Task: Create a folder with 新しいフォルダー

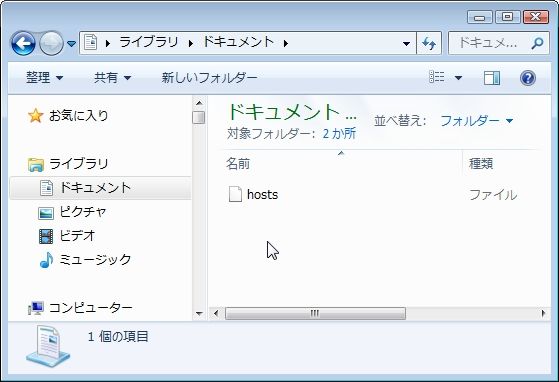Action: pos(209,77)
